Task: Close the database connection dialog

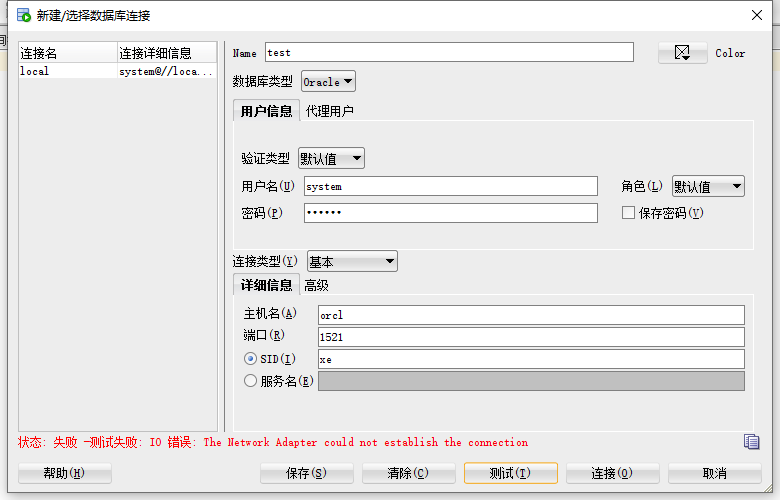Action: (x=757, y=15)
